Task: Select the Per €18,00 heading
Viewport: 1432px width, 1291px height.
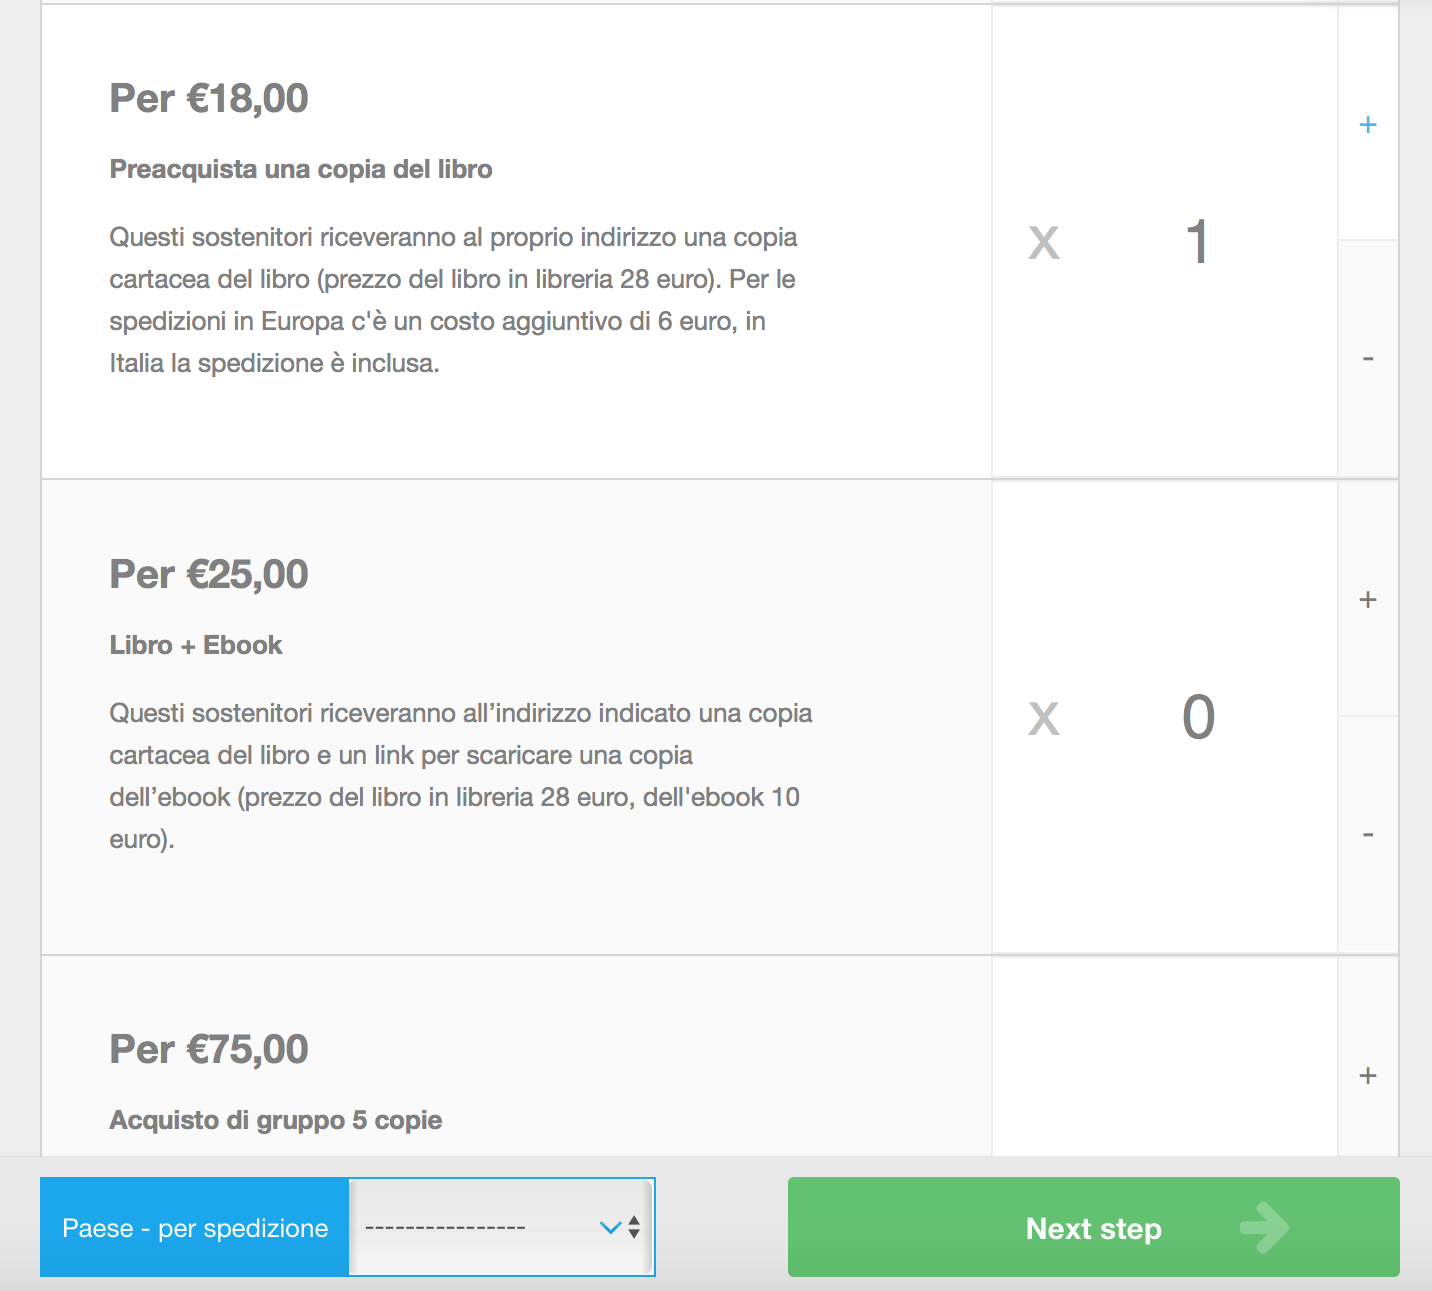Action: click(209, 98)
